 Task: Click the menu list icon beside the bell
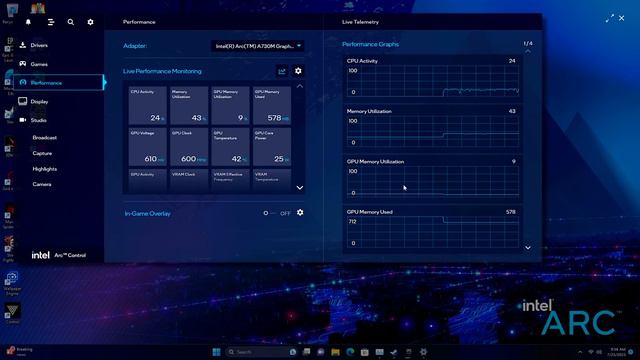[x=51, y=22]
